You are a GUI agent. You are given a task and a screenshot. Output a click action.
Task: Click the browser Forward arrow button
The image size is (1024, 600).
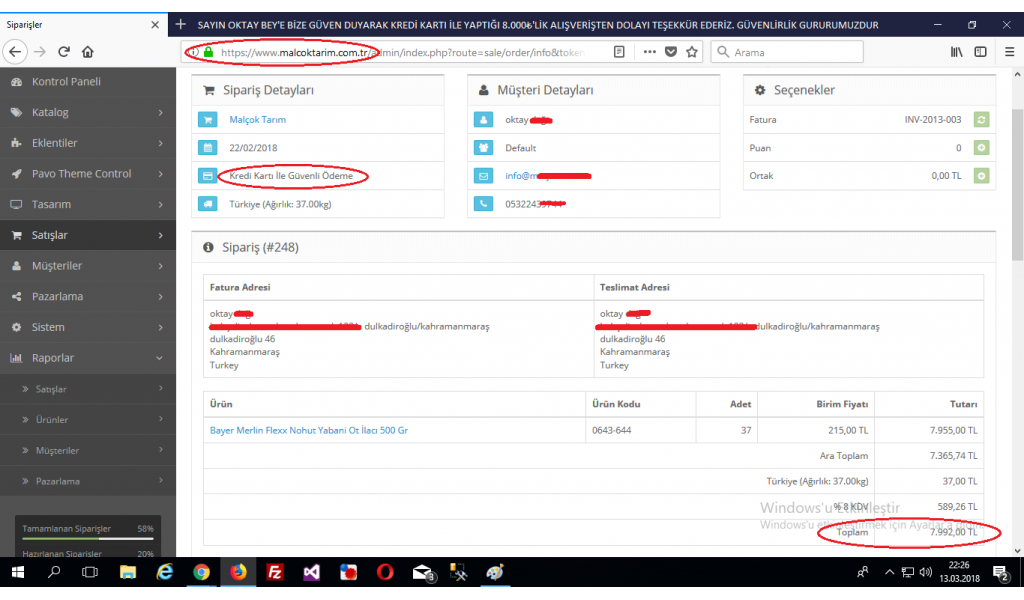point(40,52)
